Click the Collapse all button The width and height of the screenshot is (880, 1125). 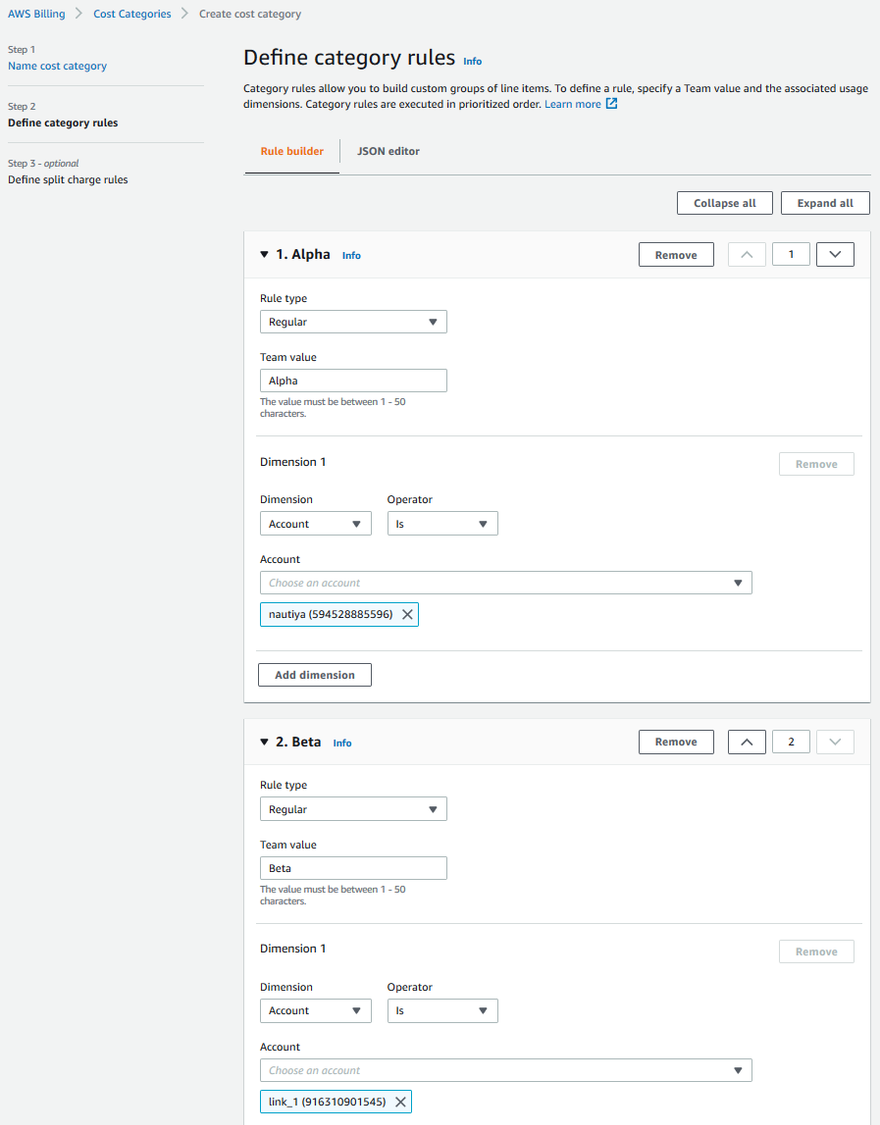725,203
